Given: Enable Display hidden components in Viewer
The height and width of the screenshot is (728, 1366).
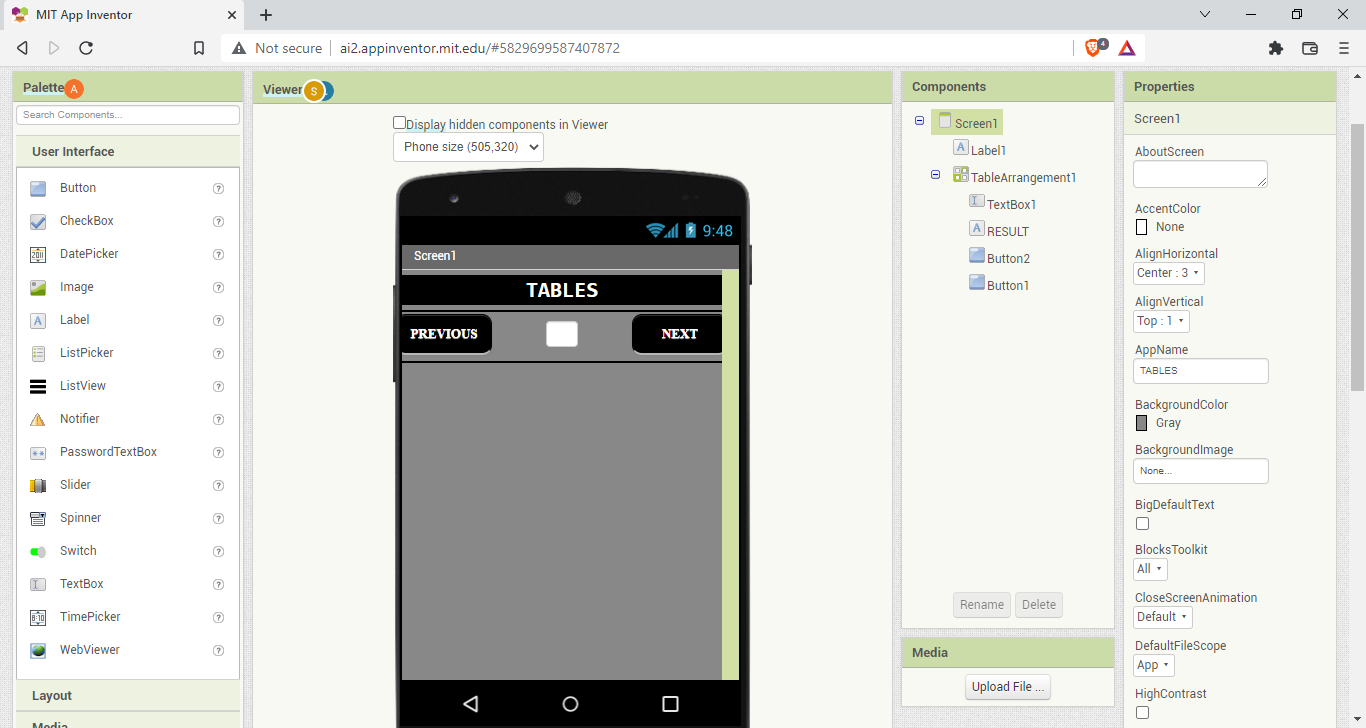Looking at the screenshot, I should (400, 123).
